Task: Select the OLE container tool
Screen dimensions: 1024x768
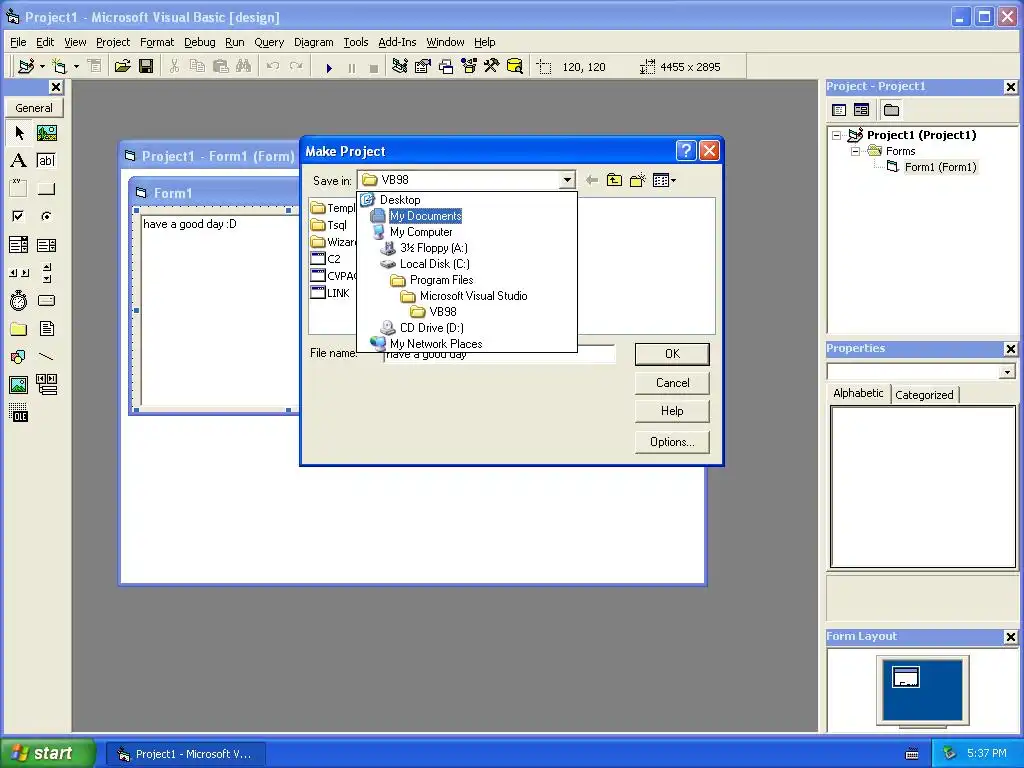Action: click(19, 413)
